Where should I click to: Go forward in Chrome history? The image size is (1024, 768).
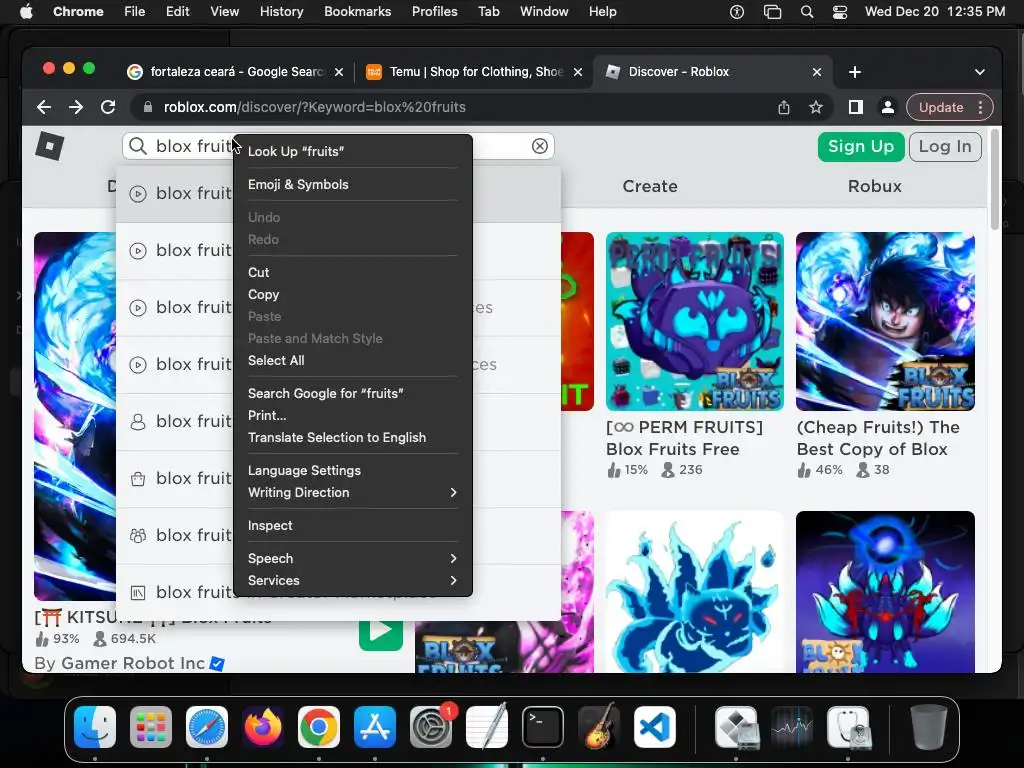click(76, 107)
